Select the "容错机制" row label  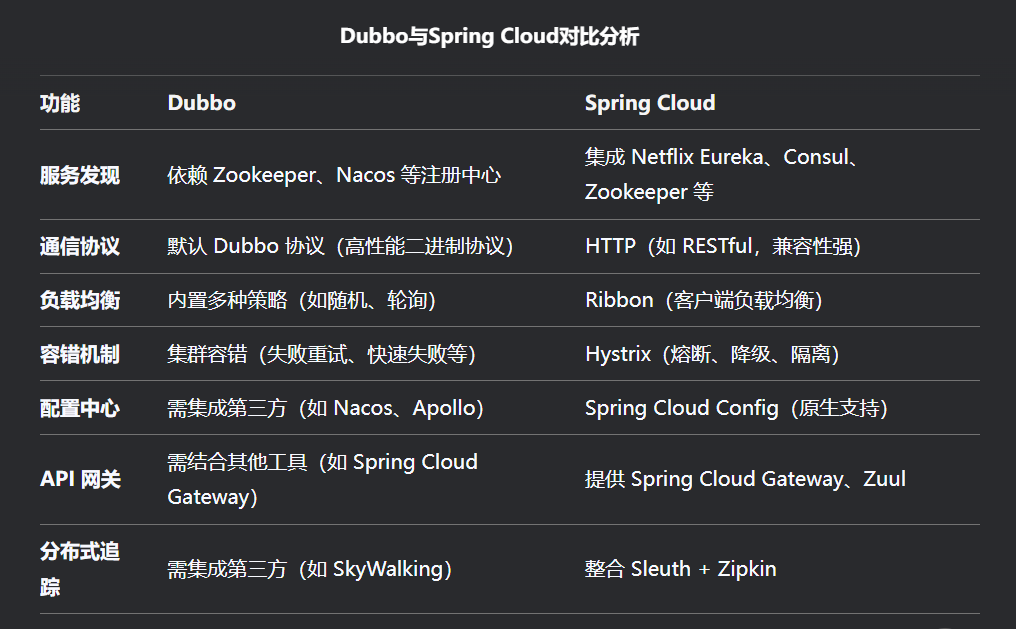point(80,354)
